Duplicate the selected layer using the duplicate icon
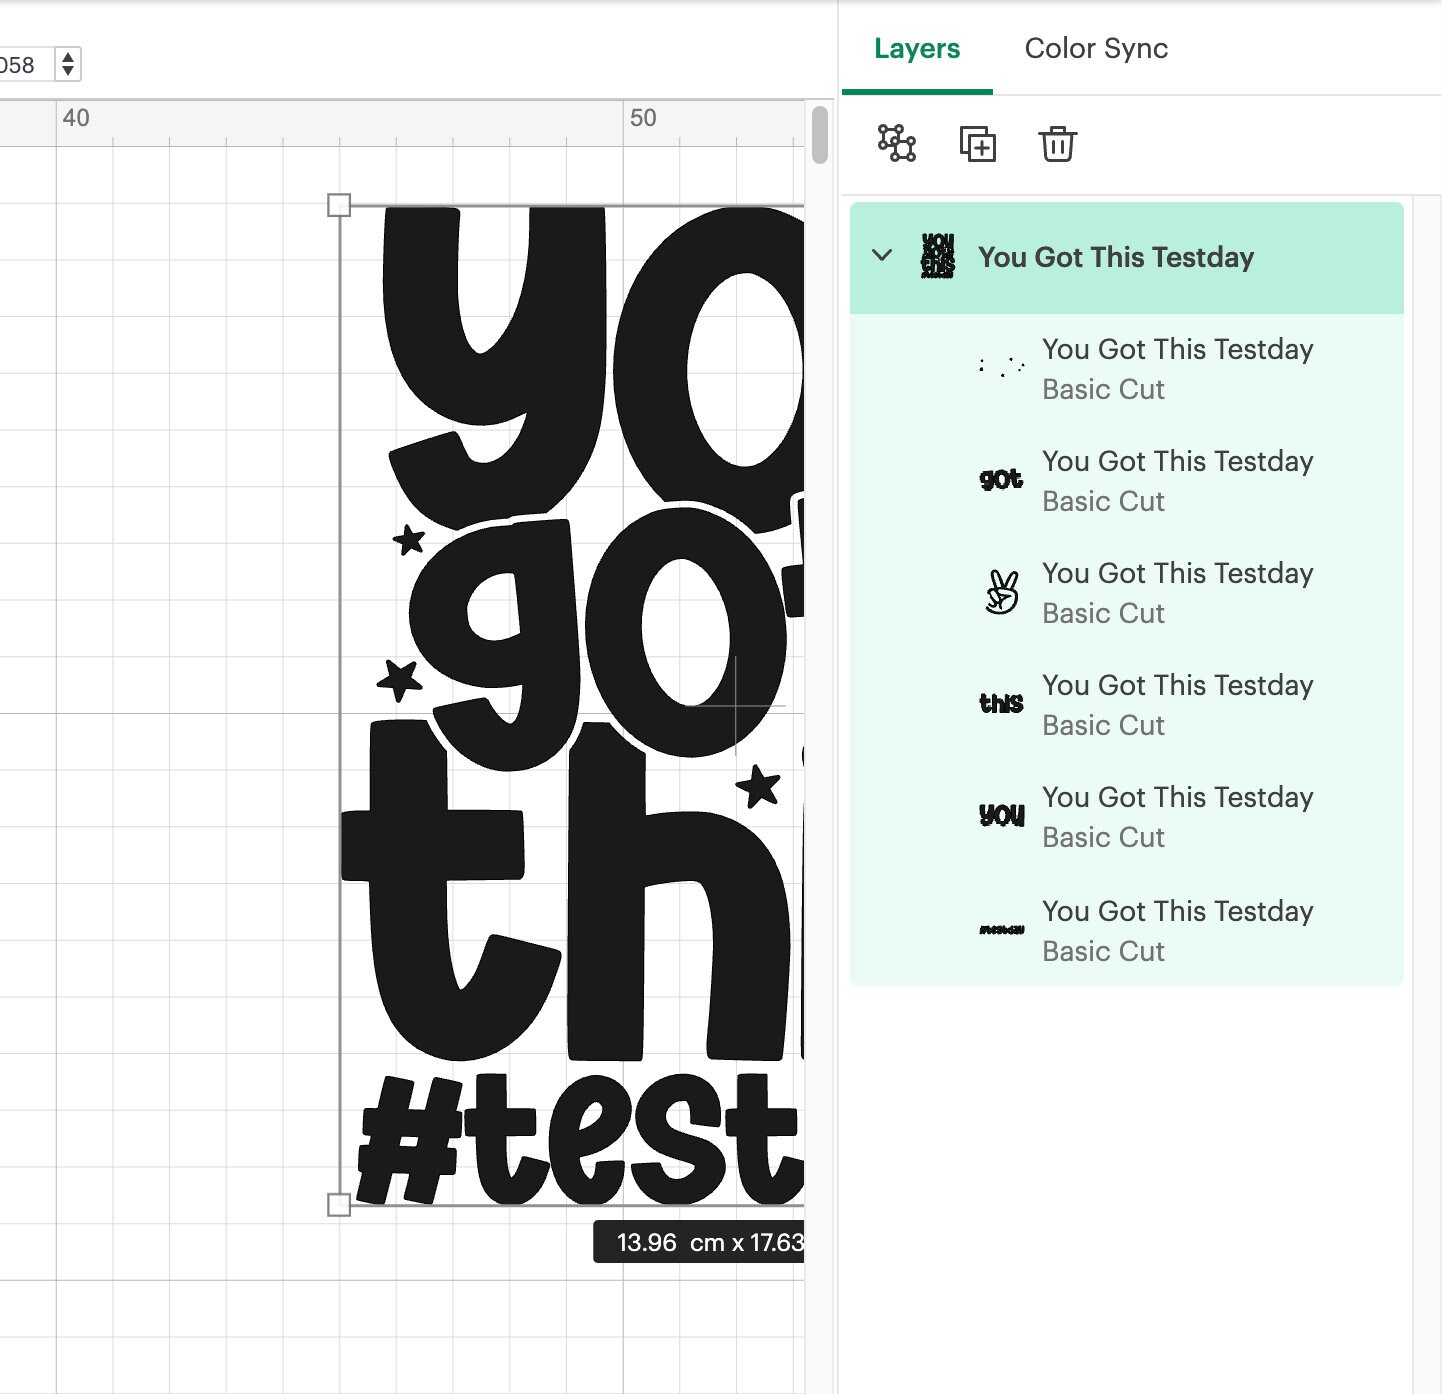Image resolution: width=1442 pixels, height=1394 pixels. (978, 144)
